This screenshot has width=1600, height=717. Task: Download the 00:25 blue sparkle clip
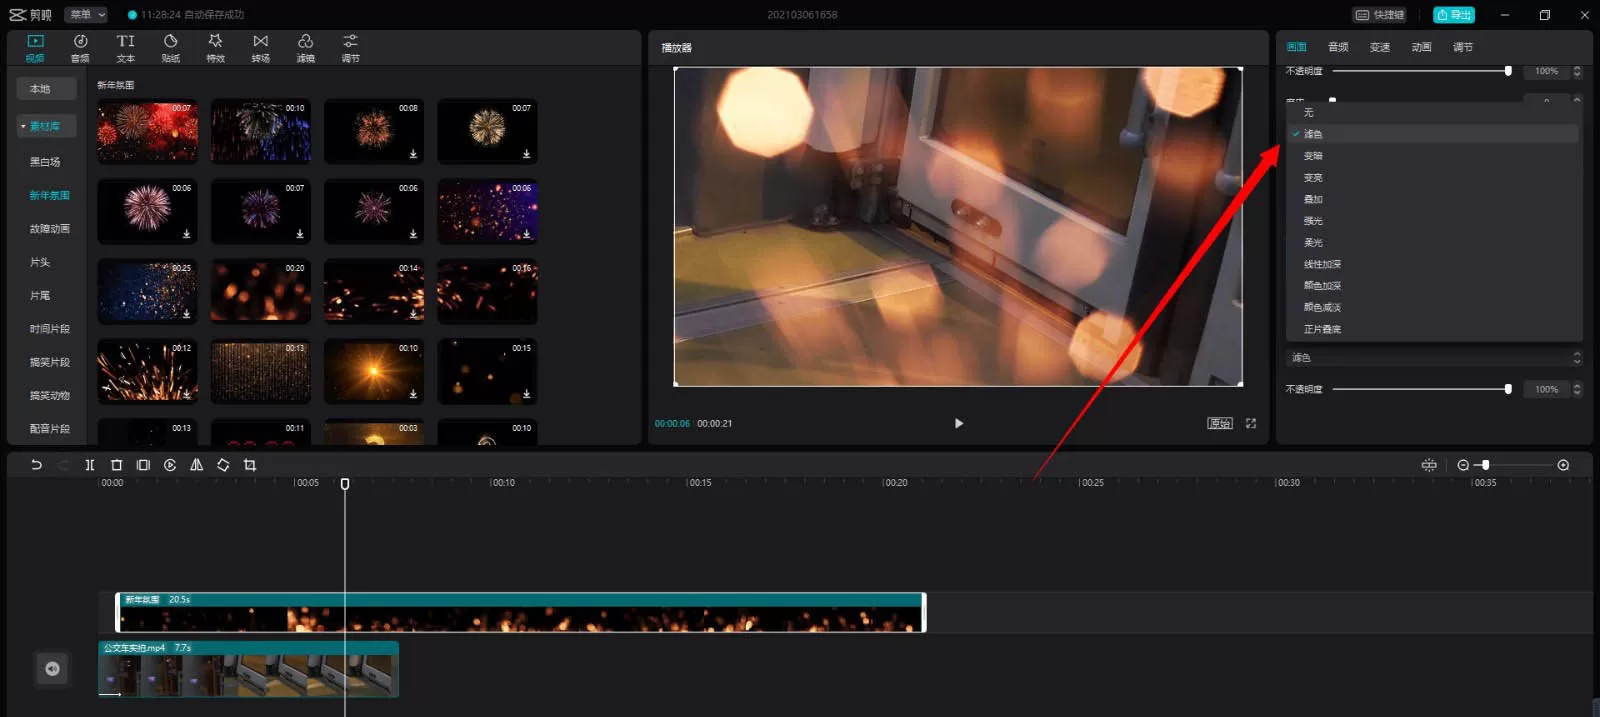pos(186,314)
